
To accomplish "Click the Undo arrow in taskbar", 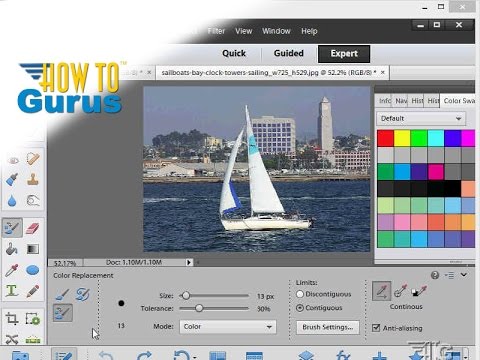I will click(x=106, y=355).
